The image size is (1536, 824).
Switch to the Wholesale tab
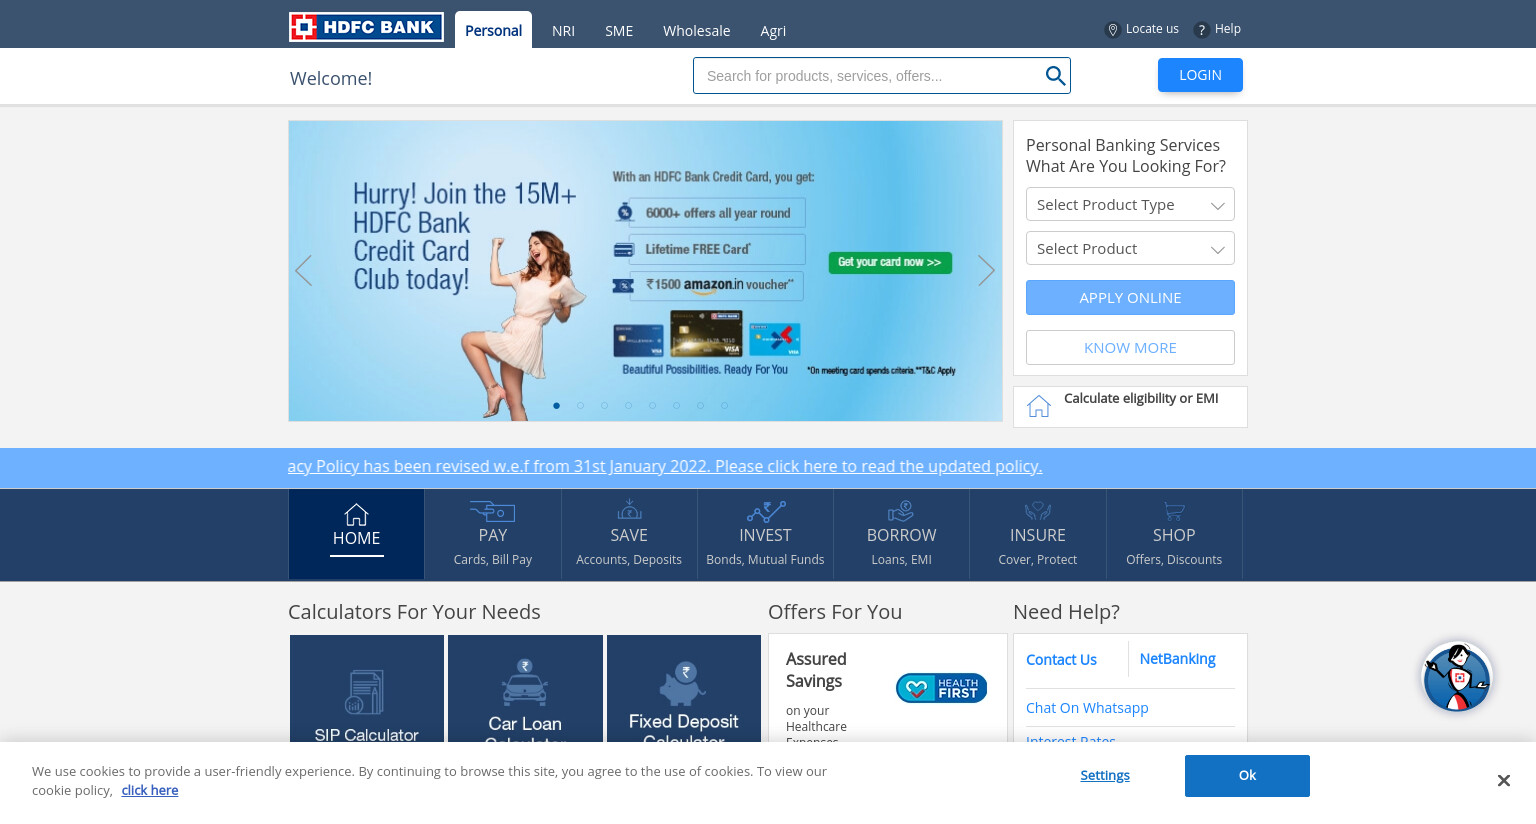pyautogui.click(x=696, y=31)
